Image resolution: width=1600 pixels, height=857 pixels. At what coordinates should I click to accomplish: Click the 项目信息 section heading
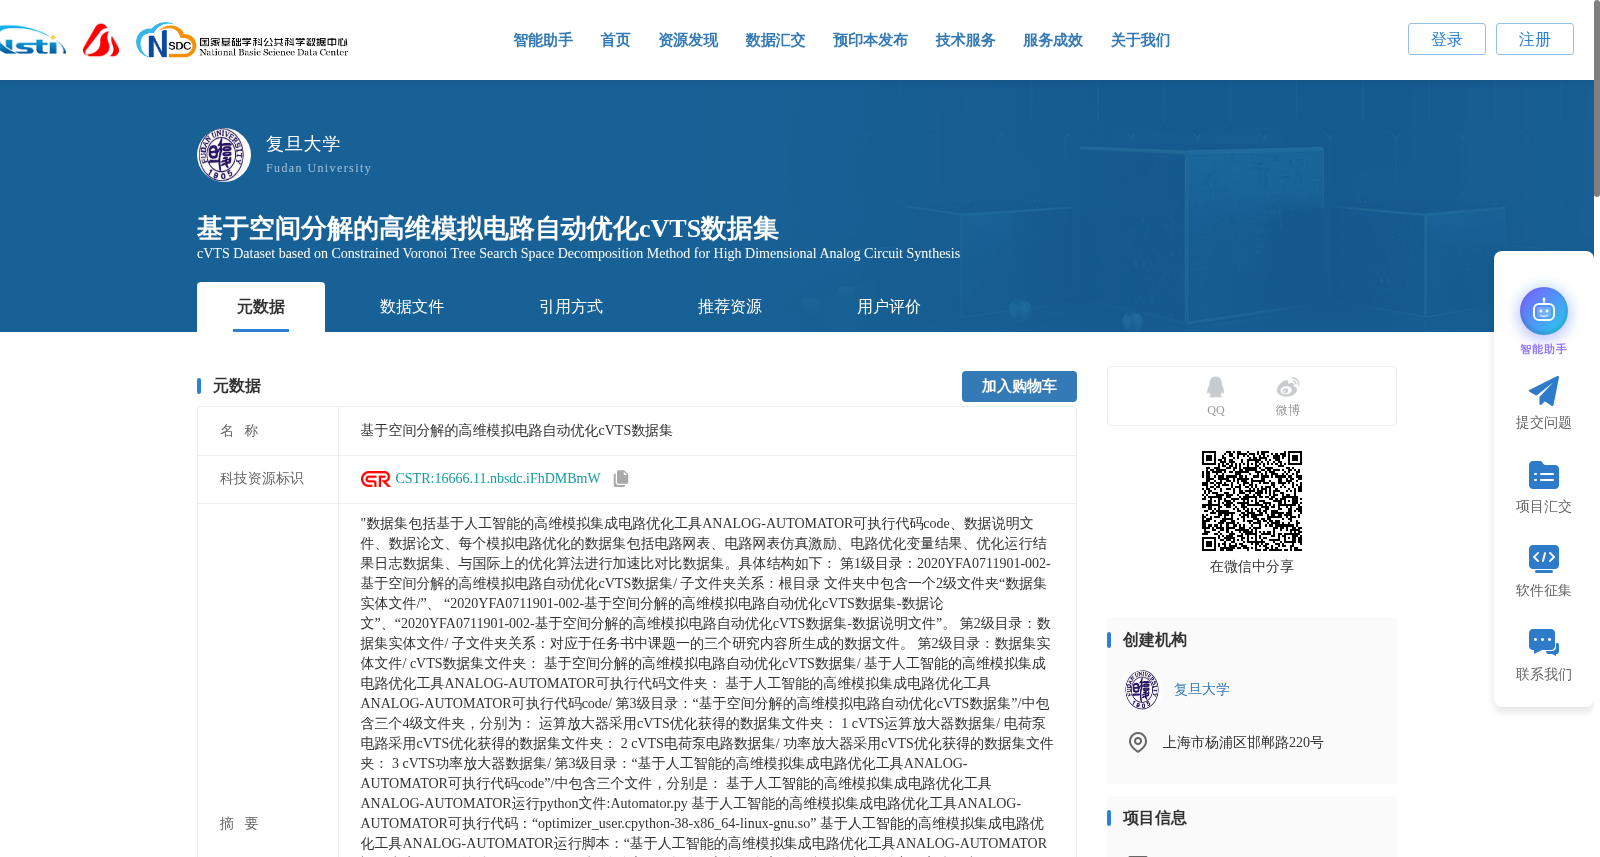1155,818
